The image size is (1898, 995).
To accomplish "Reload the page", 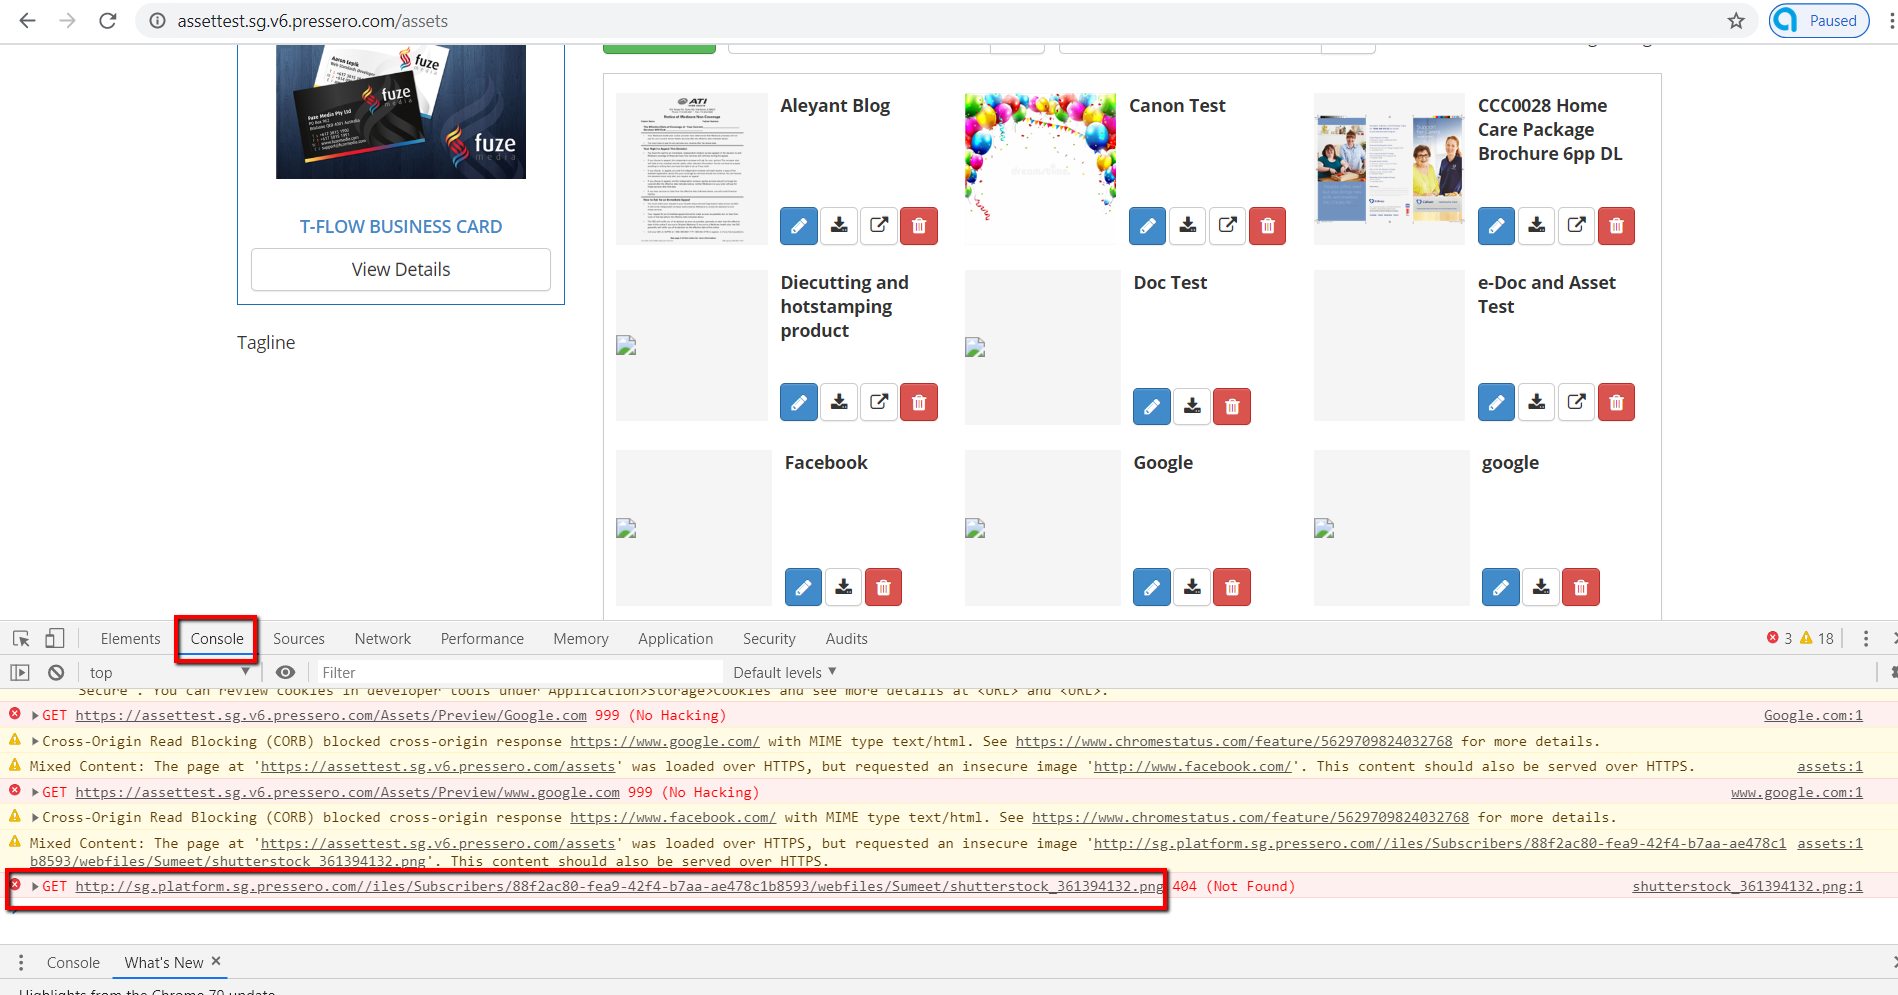I will coord(108,21).
